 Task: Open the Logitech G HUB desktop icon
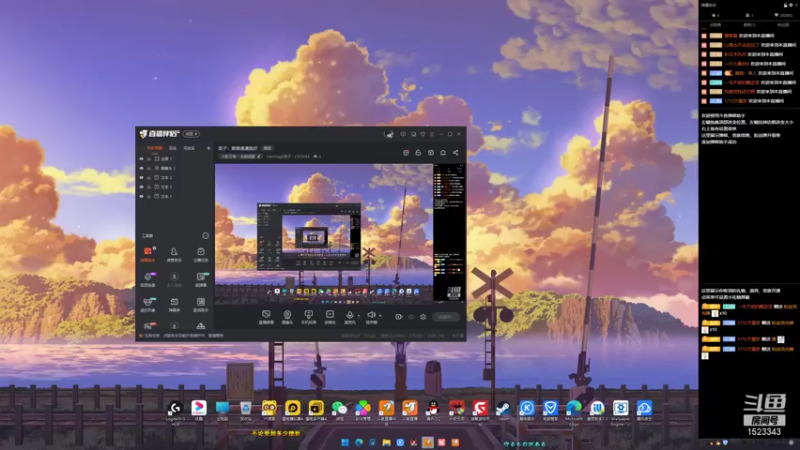(175, 411)
